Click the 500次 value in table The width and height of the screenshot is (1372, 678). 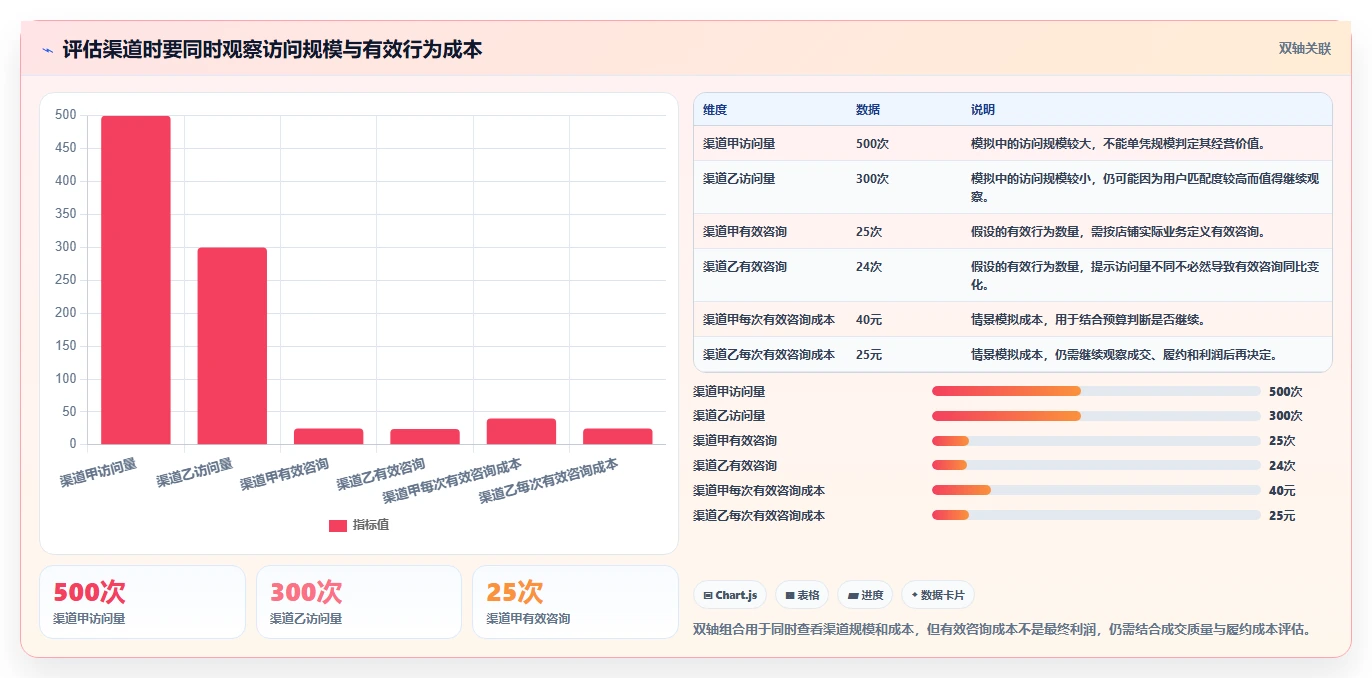click(872, 144)
